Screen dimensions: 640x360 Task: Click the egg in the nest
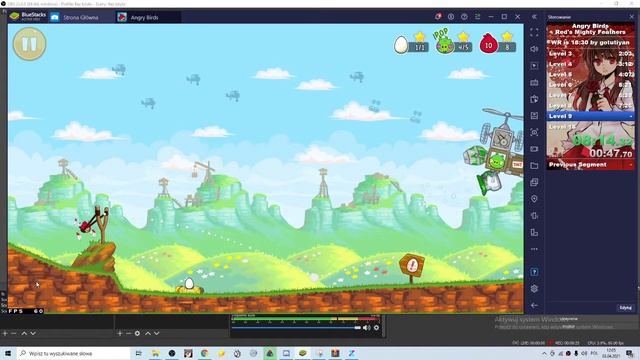[189, 284]
